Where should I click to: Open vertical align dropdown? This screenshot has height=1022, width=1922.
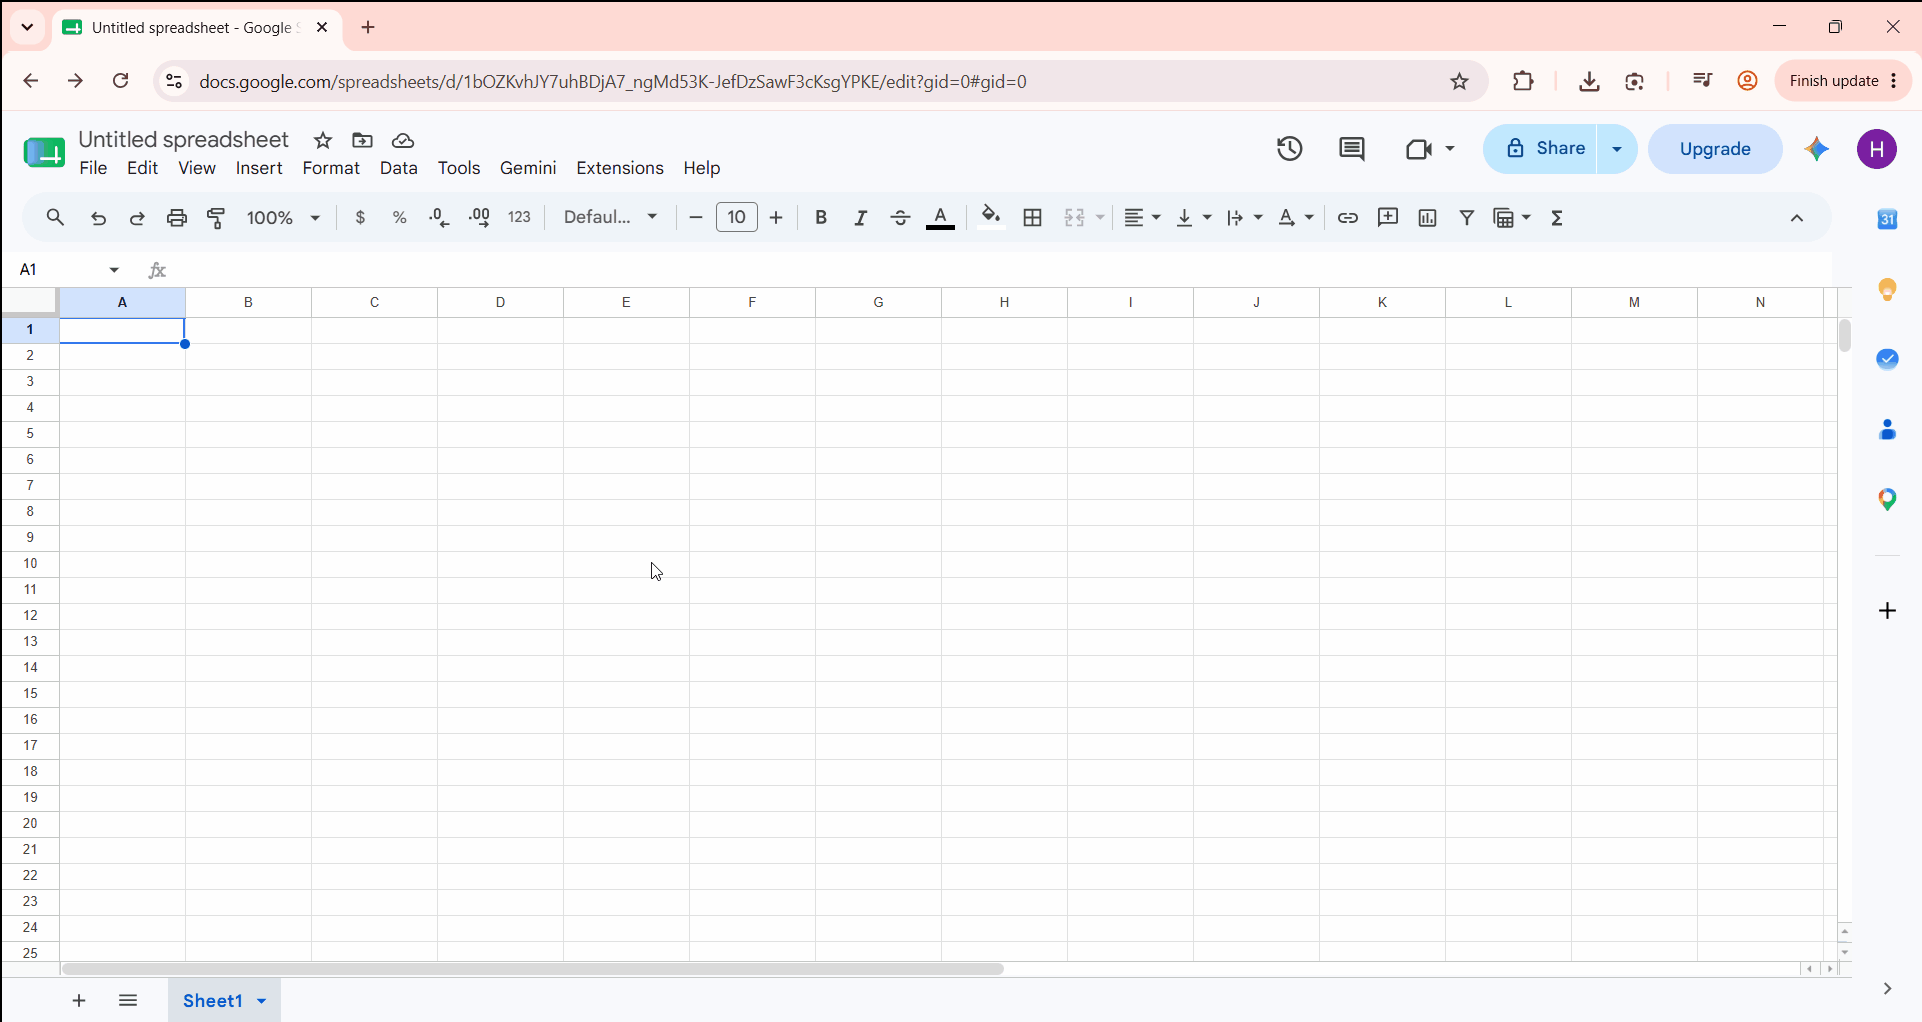tap(1194, 217)
